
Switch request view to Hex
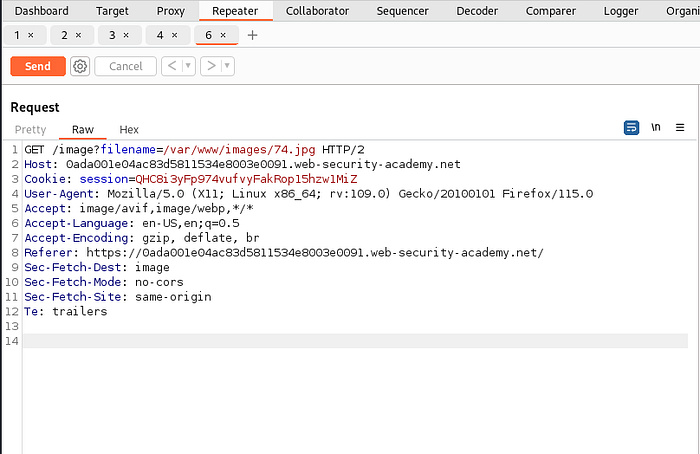[x=129, y=129]
